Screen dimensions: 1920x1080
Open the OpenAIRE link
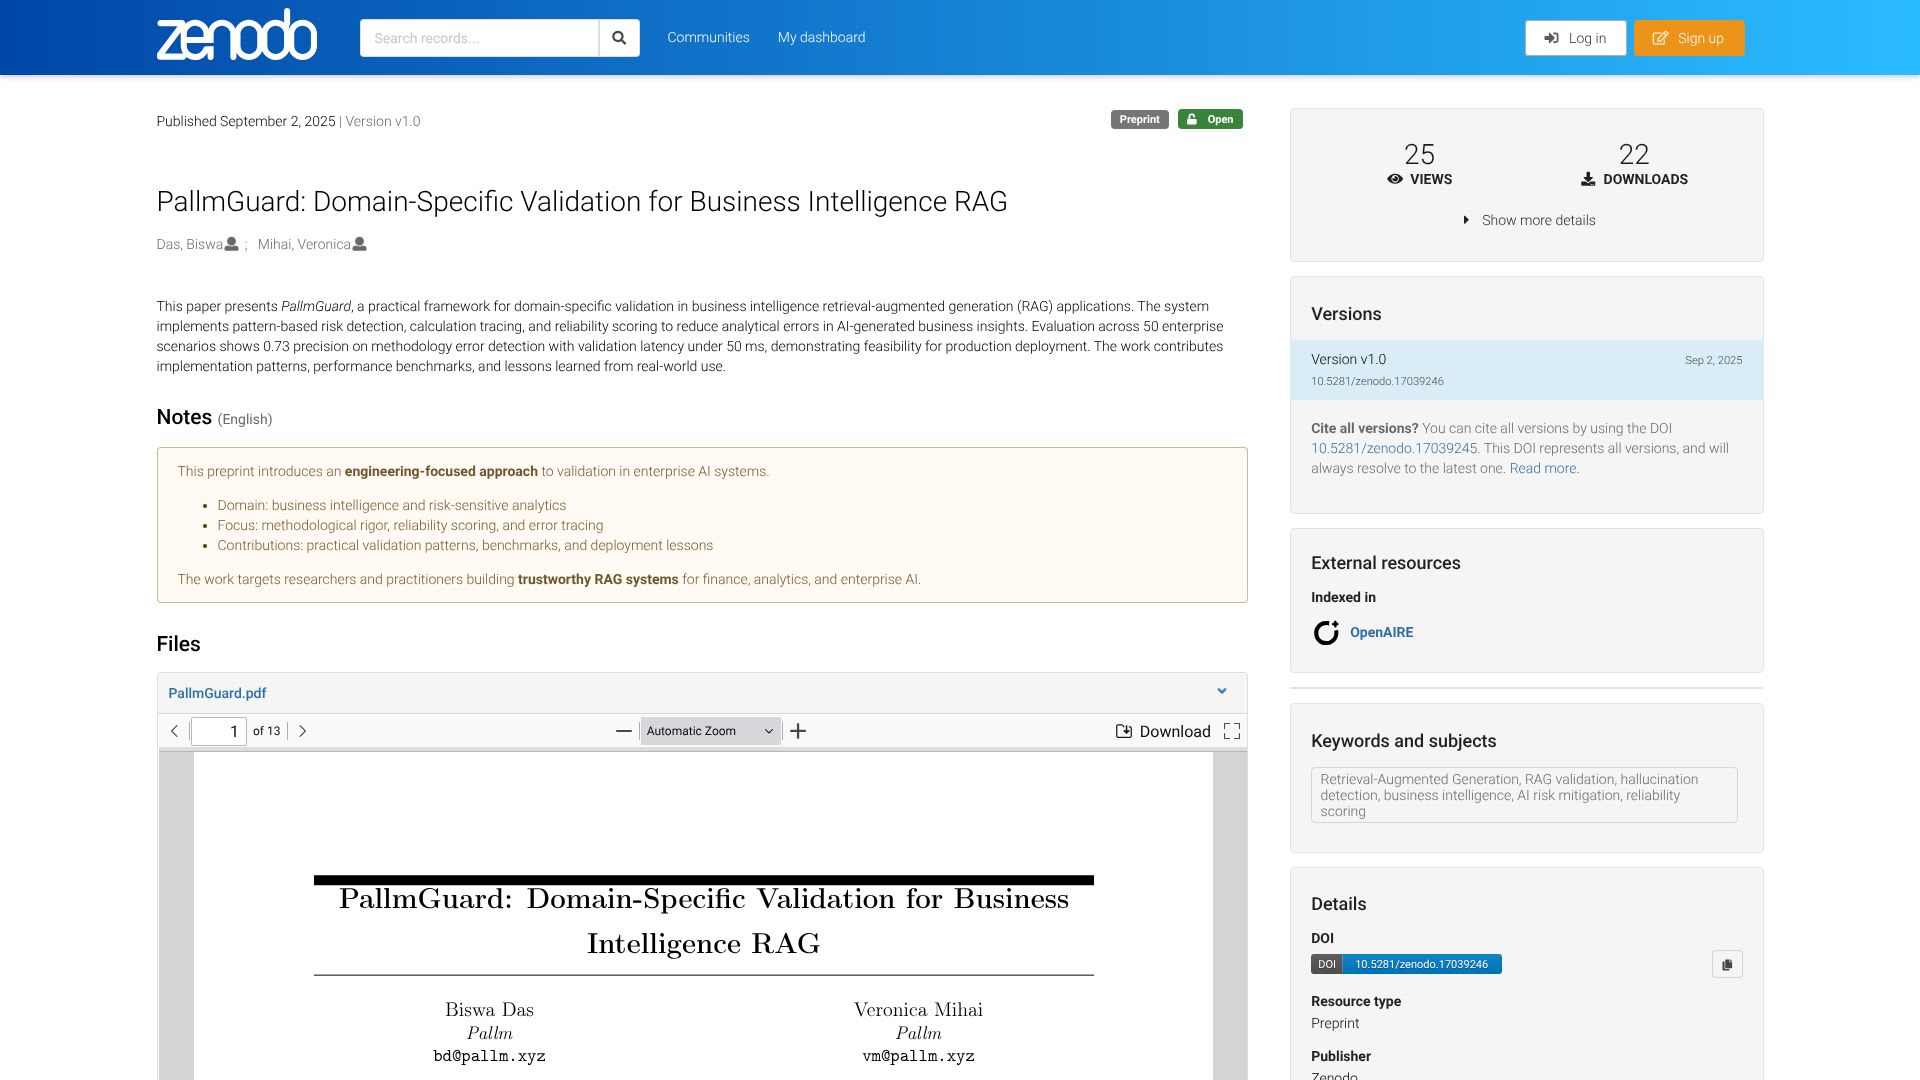click(x=1381, y=632)
